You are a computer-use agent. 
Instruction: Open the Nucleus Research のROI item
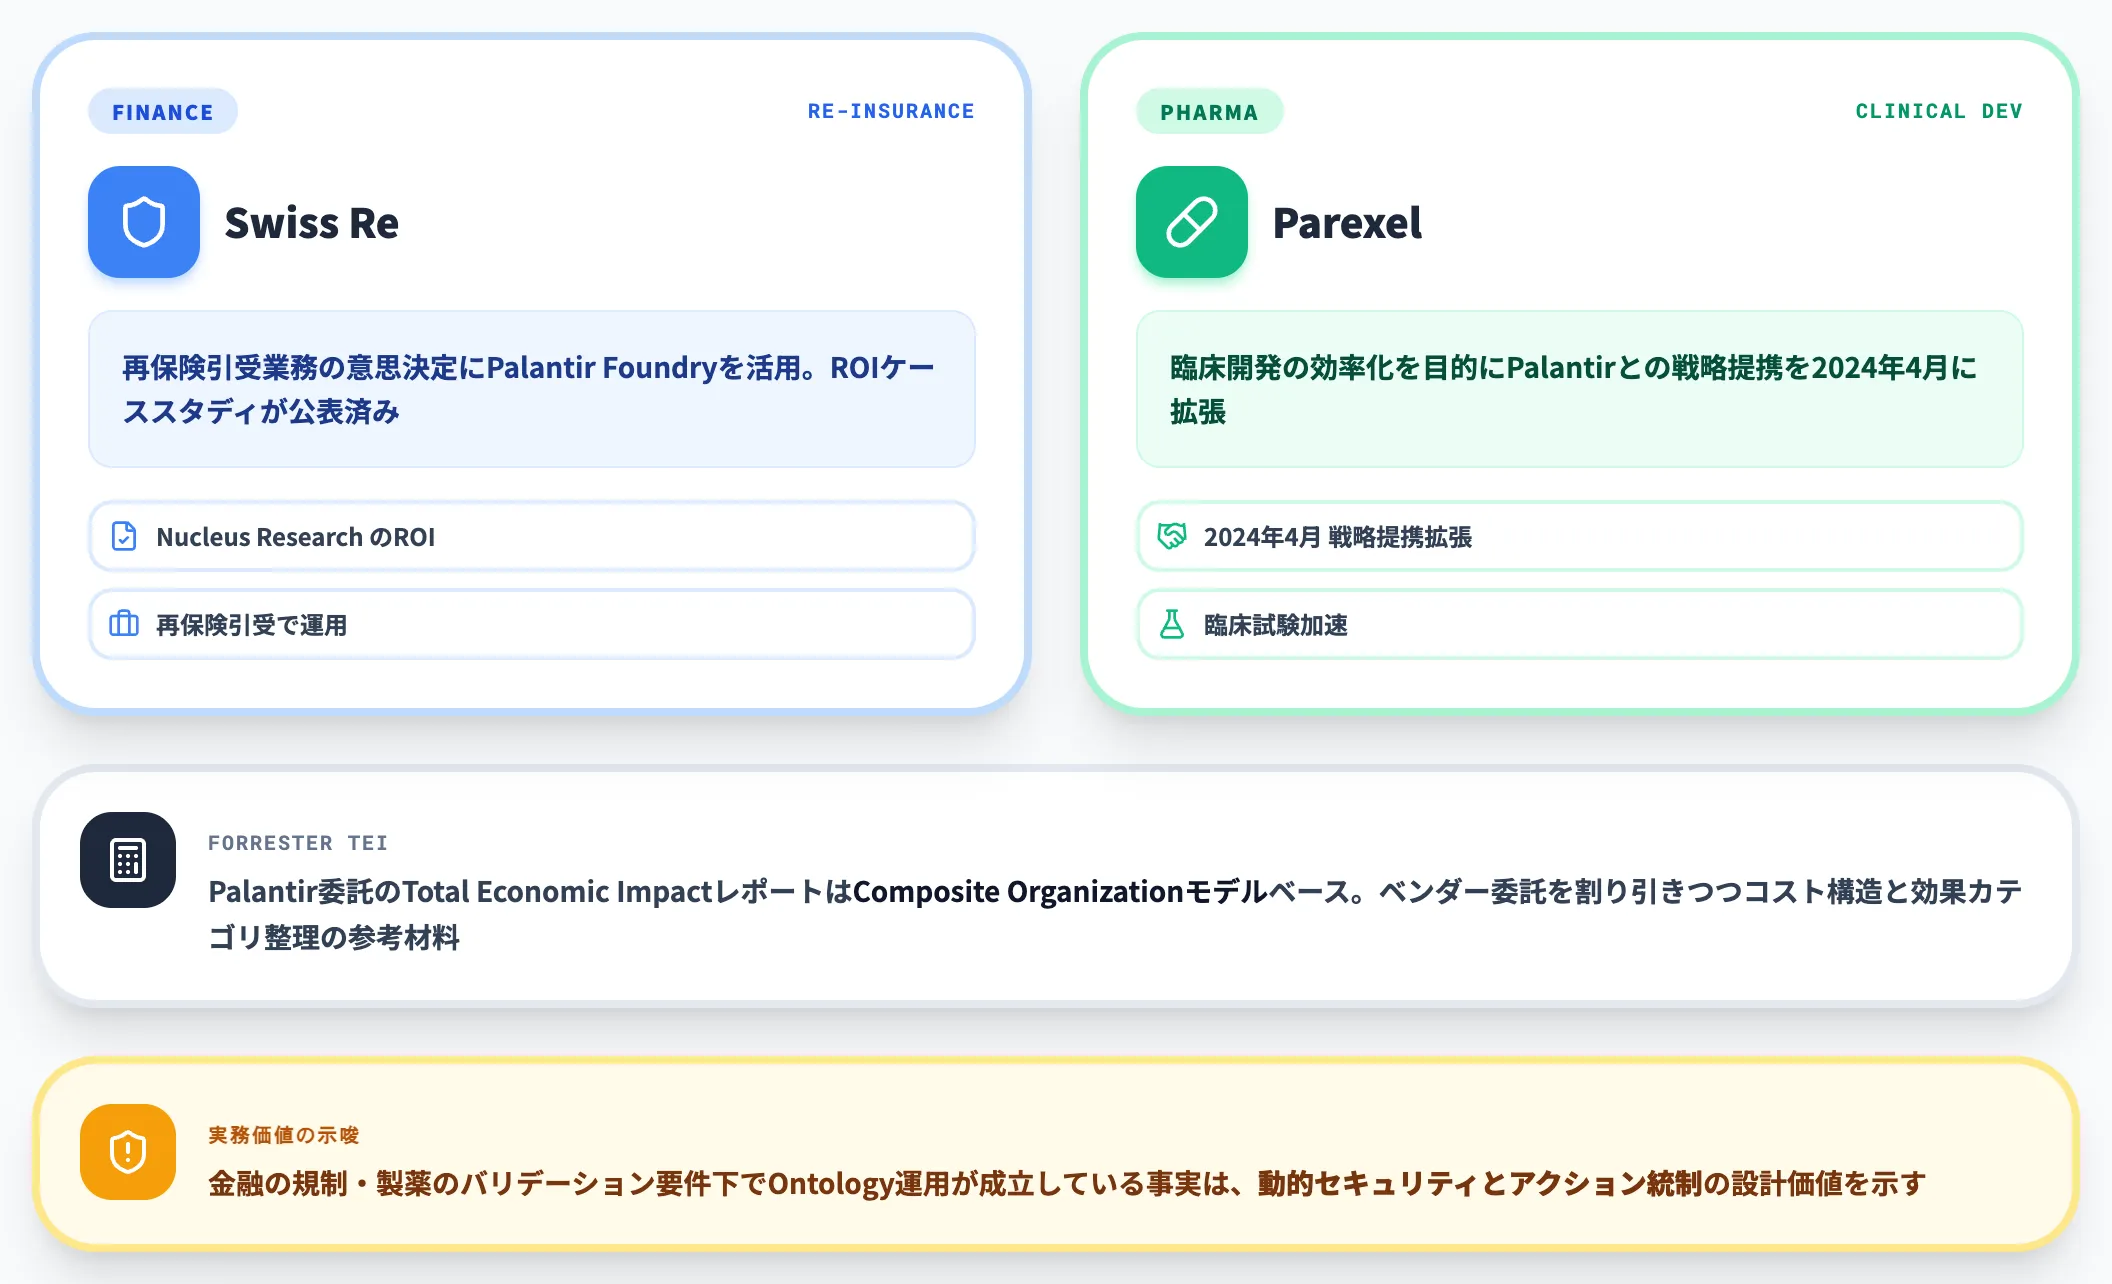(532, 536)
